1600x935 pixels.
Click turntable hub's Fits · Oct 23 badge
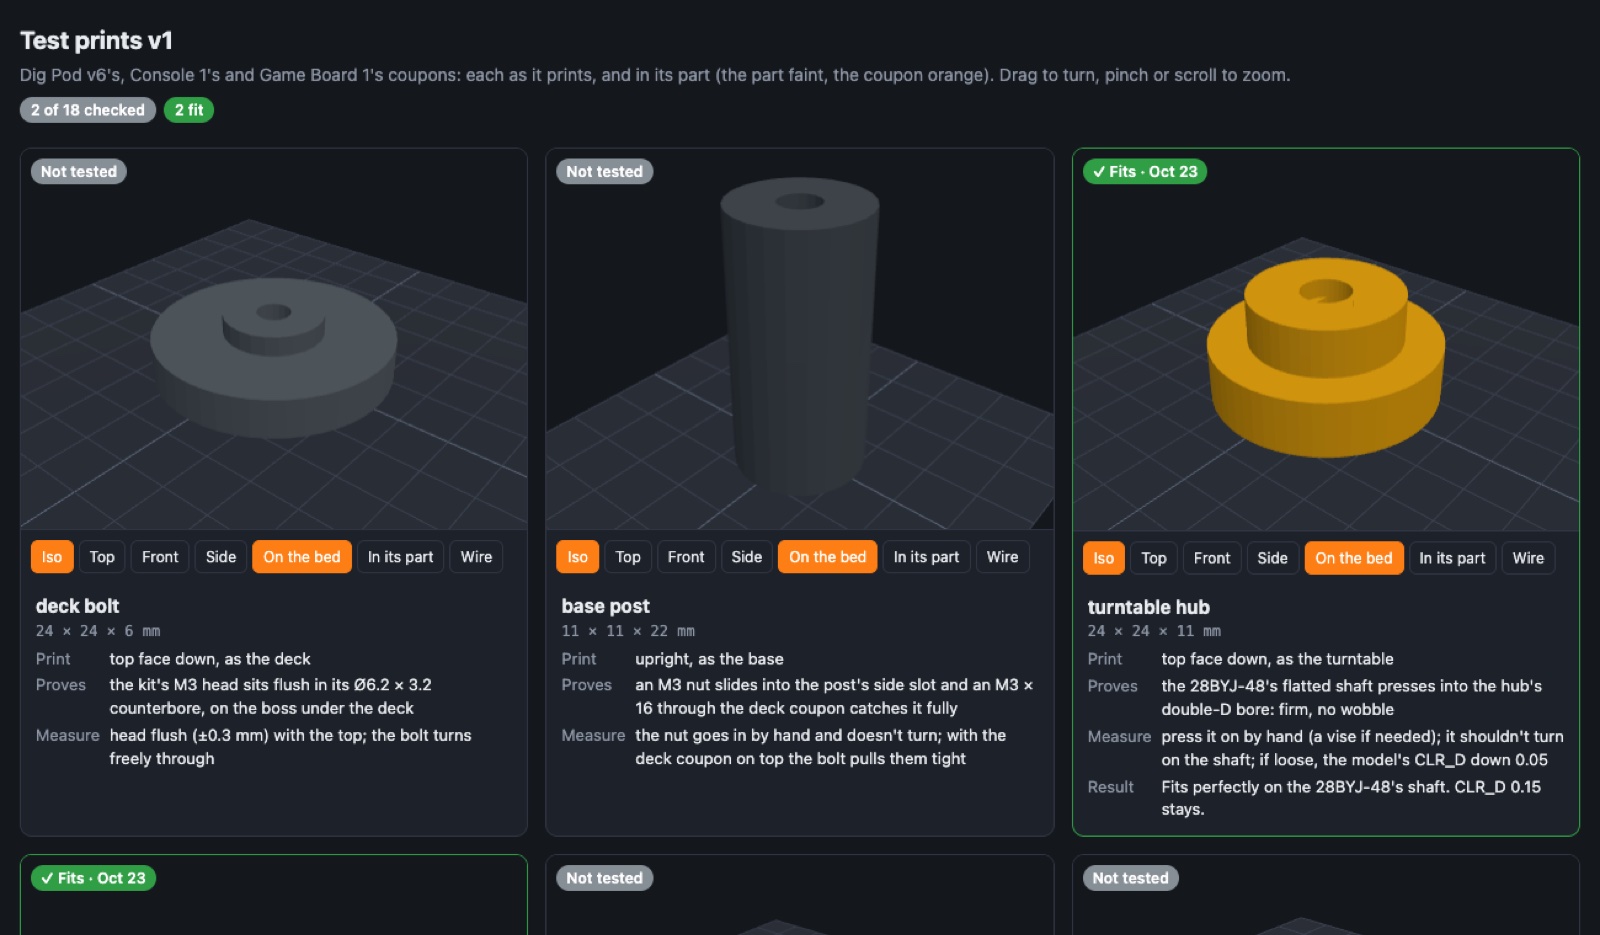[x=1145, y=172]
